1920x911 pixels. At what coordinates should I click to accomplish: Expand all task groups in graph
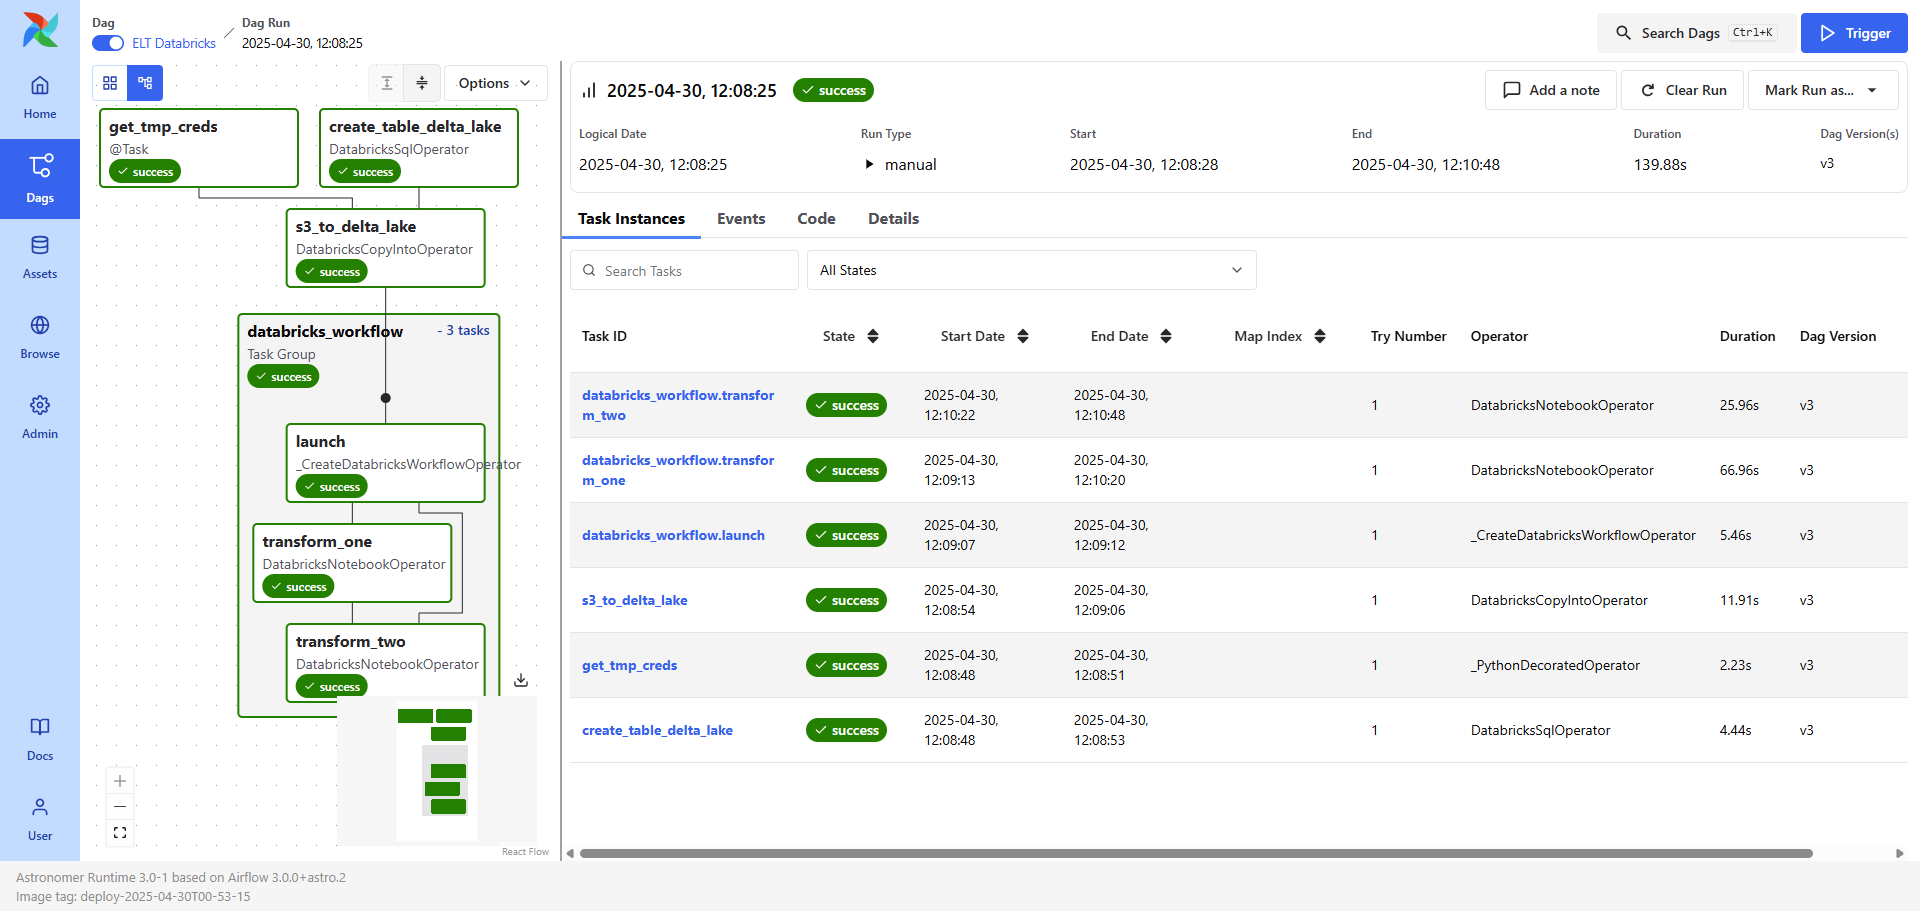(x=387, y=83)
